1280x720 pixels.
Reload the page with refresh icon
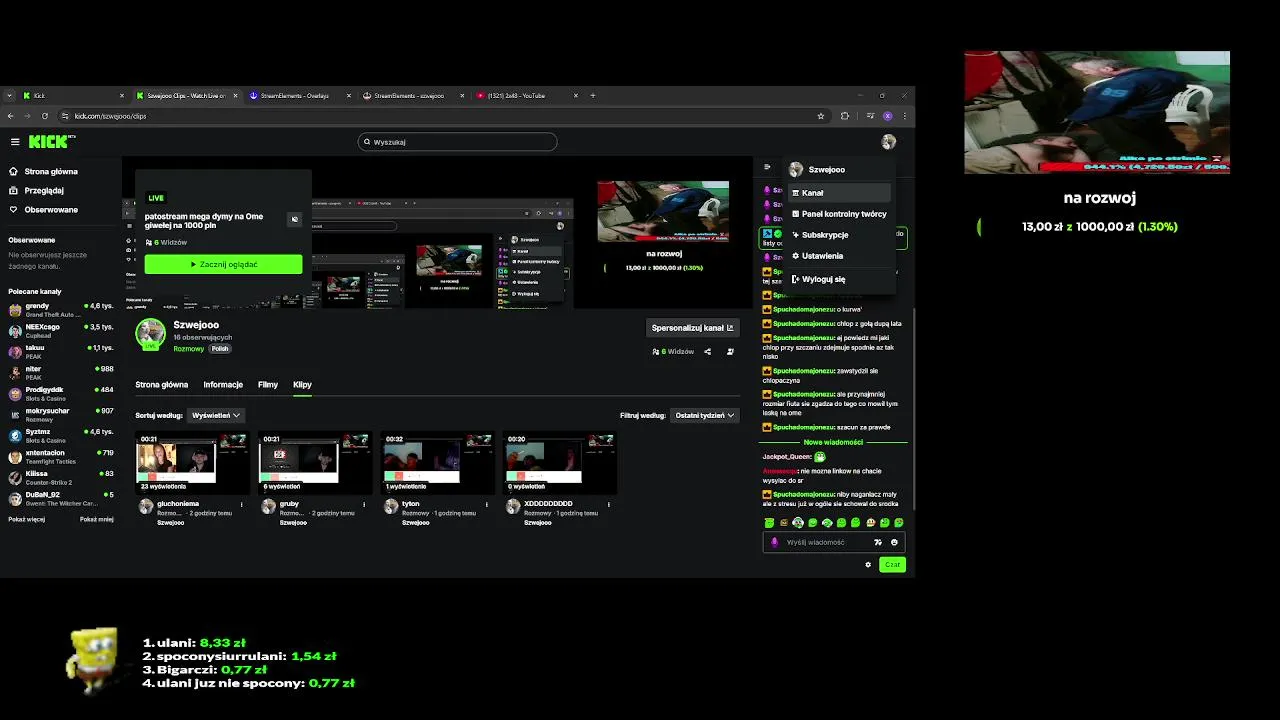pyautogui.click(x=44, y=116)
